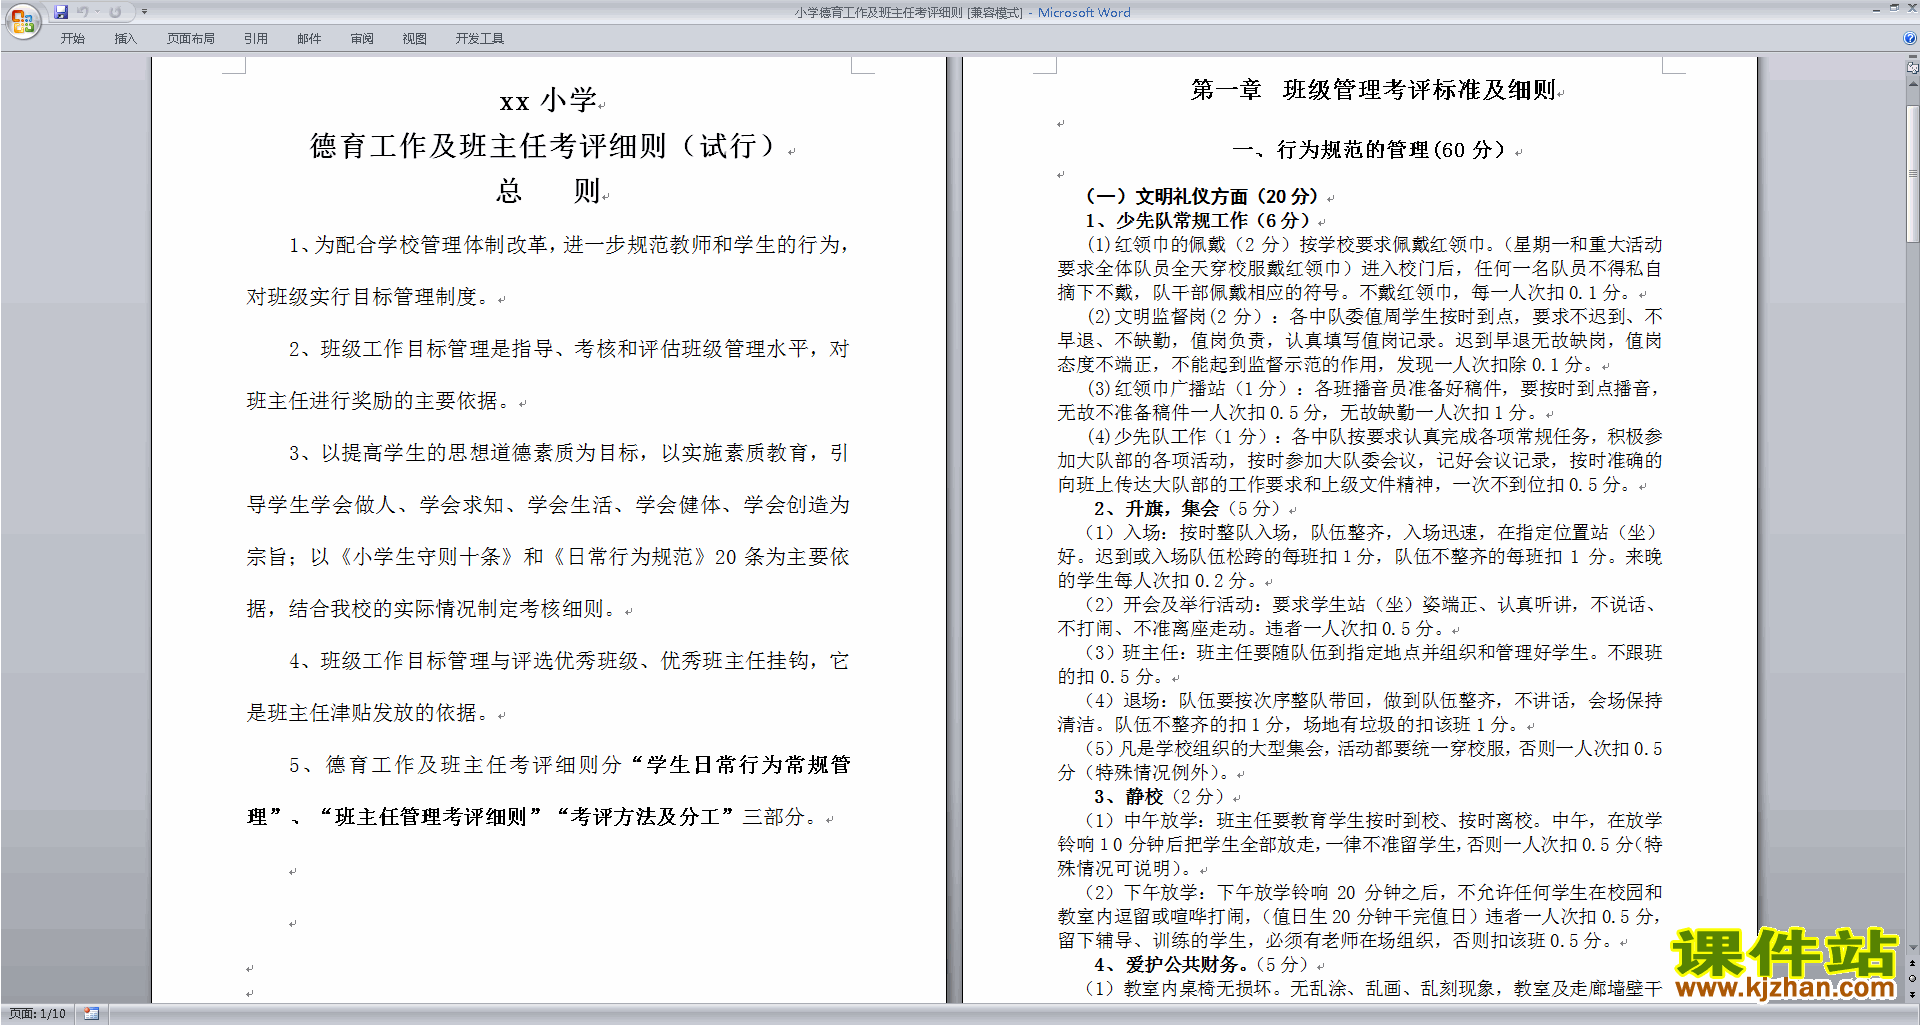
Task: Click the '总 则' heading
Action: 548,190
